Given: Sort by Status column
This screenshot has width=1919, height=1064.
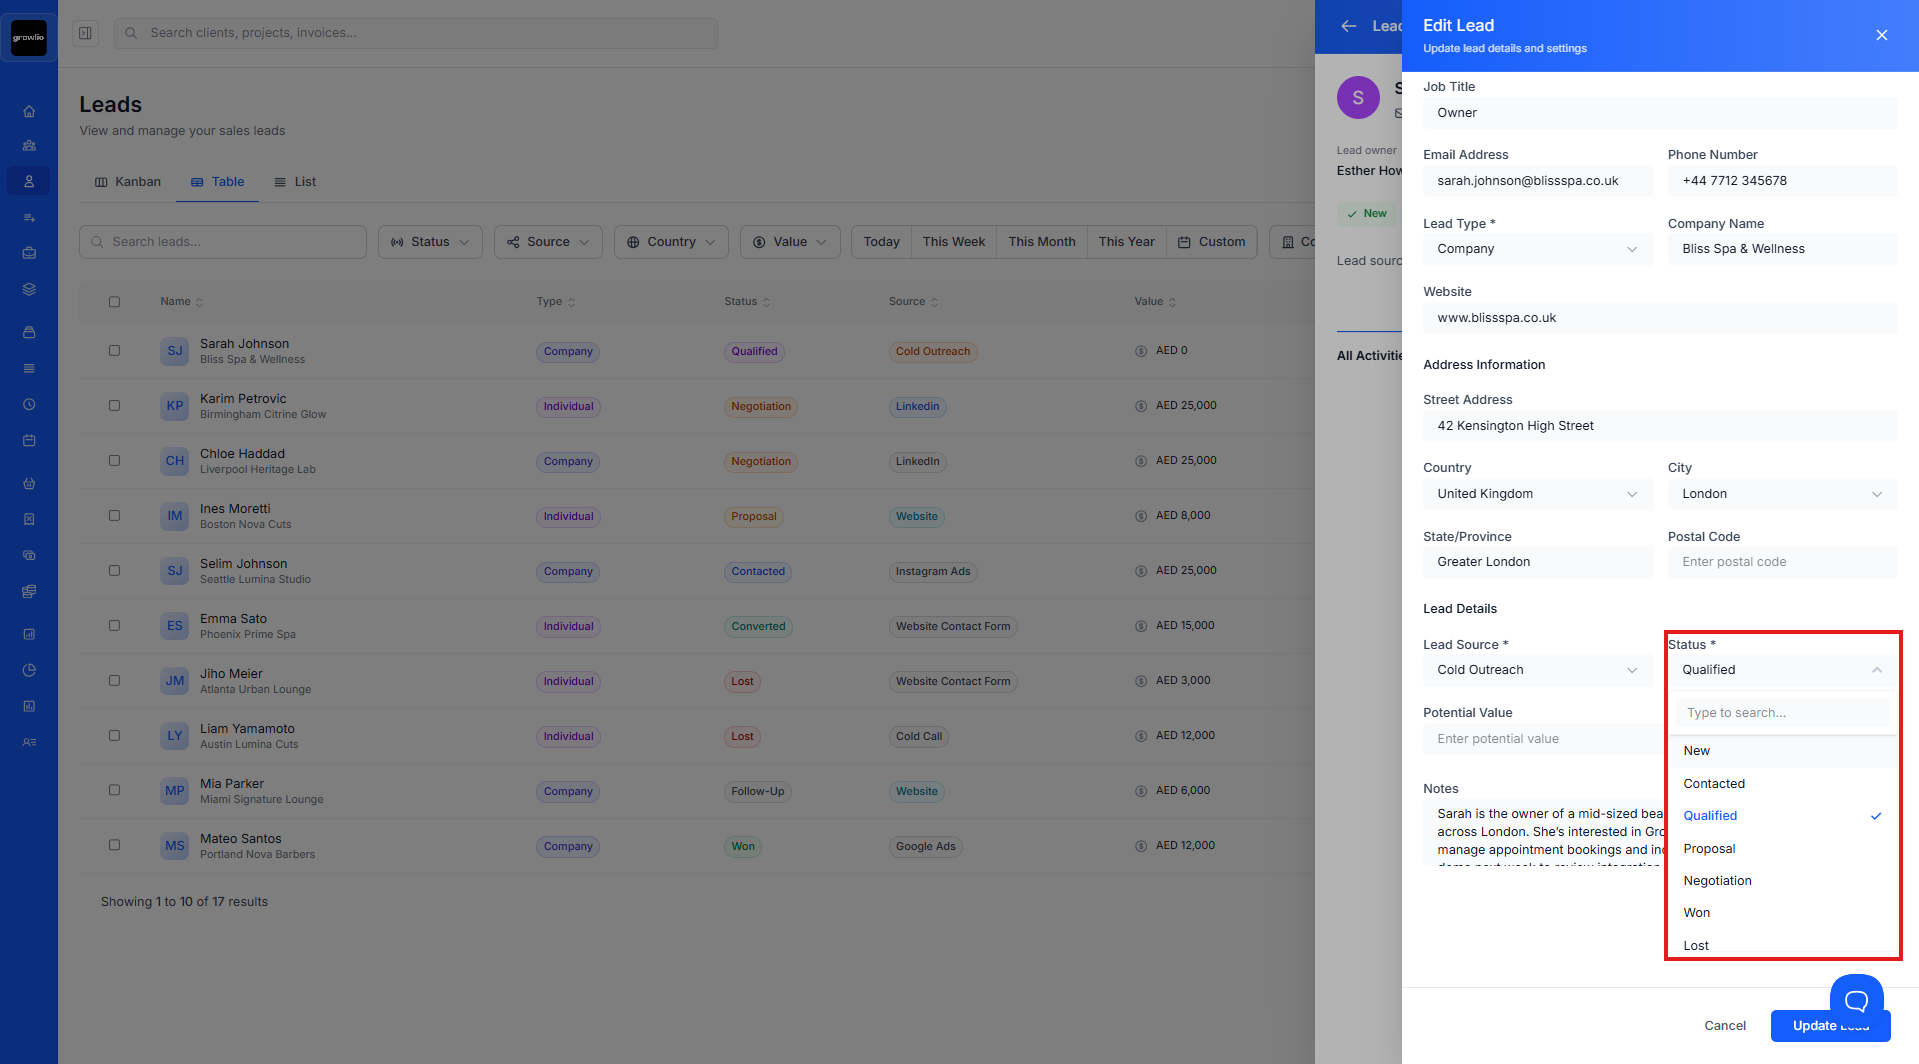Looking at the screenshot, I should [747, 301].
